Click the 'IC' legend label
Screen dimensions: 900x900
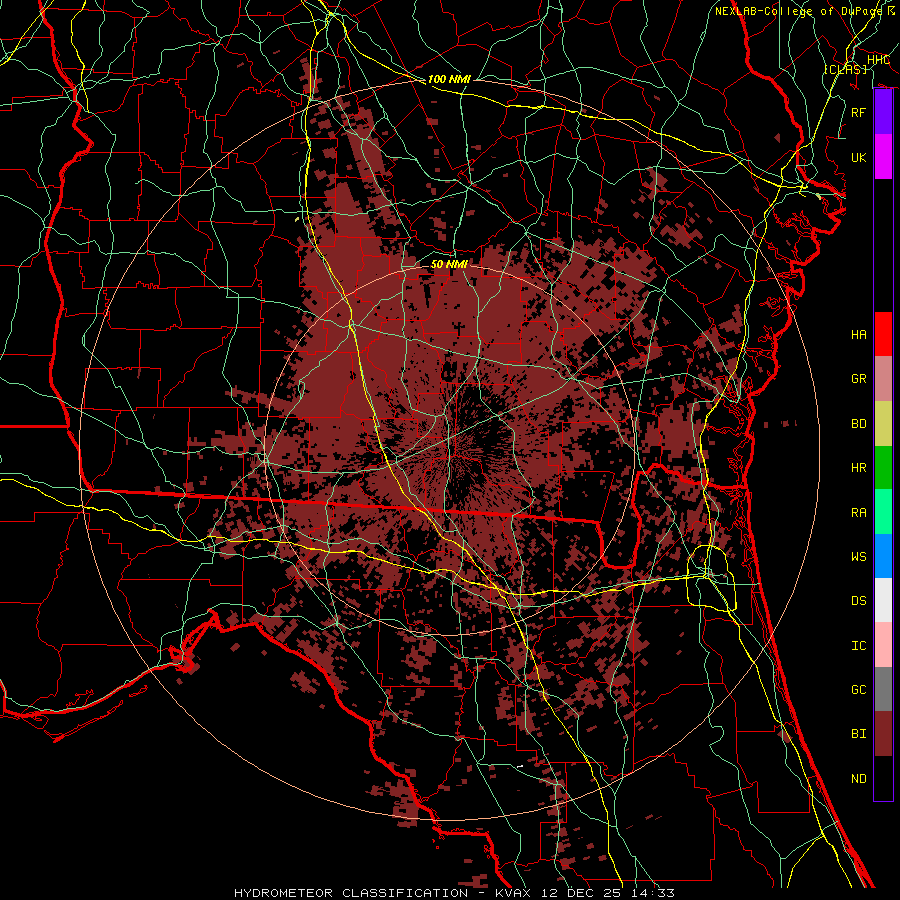click(x=858, y=646)
